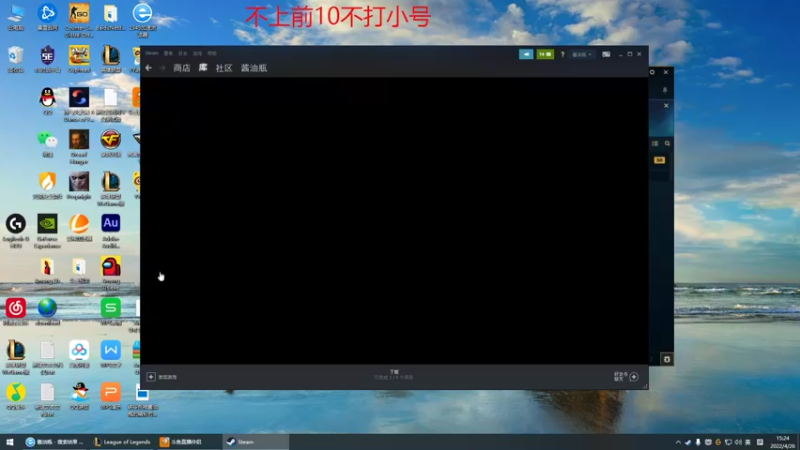Select the blue WPS Writer desktop icon
This screenshot has width=800, height=450.
111,354
